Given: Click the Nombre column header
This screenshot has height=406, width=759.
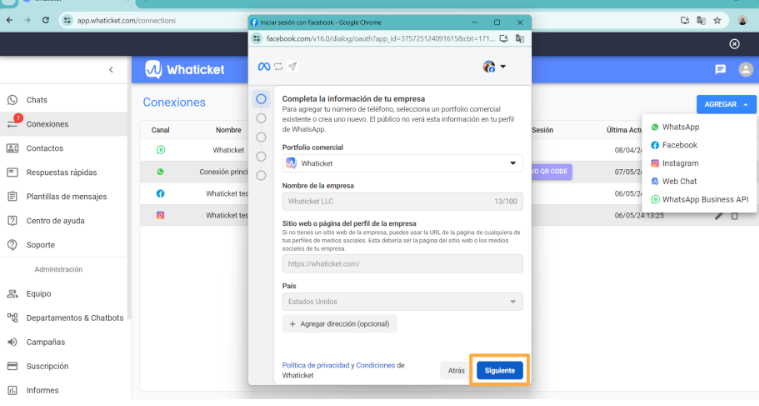Looking at the screenshot, I should tap(228, 130).
